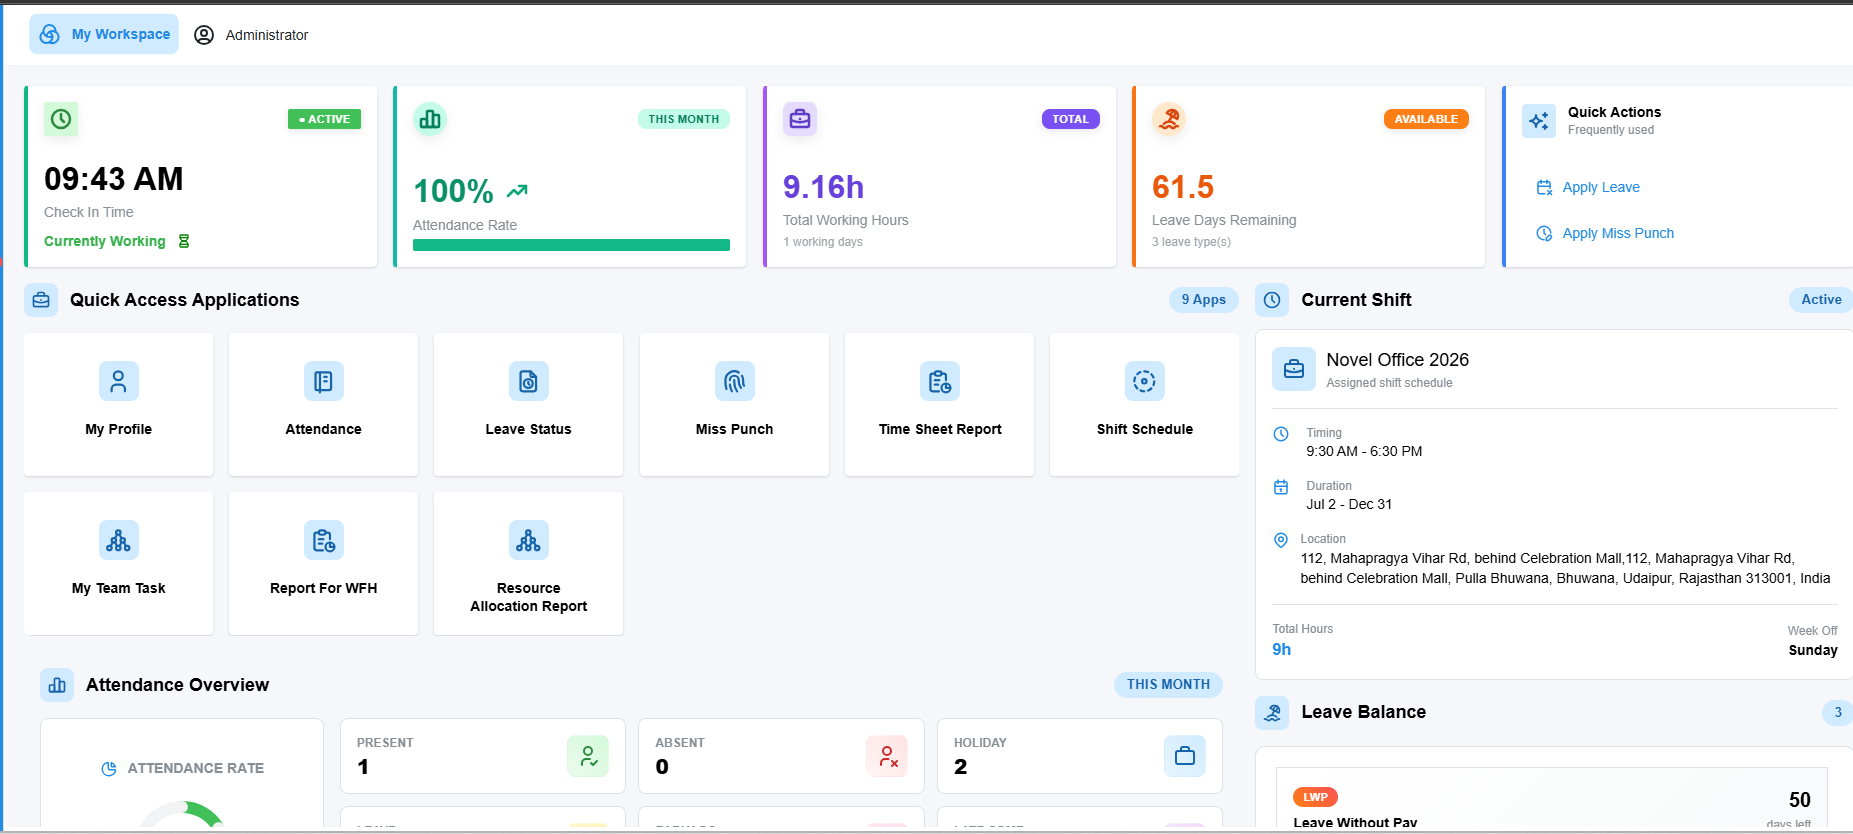This screenshot has height=834, width=1853.
Task: Click the Current Shift Active badge
Action: point(1821,299)
